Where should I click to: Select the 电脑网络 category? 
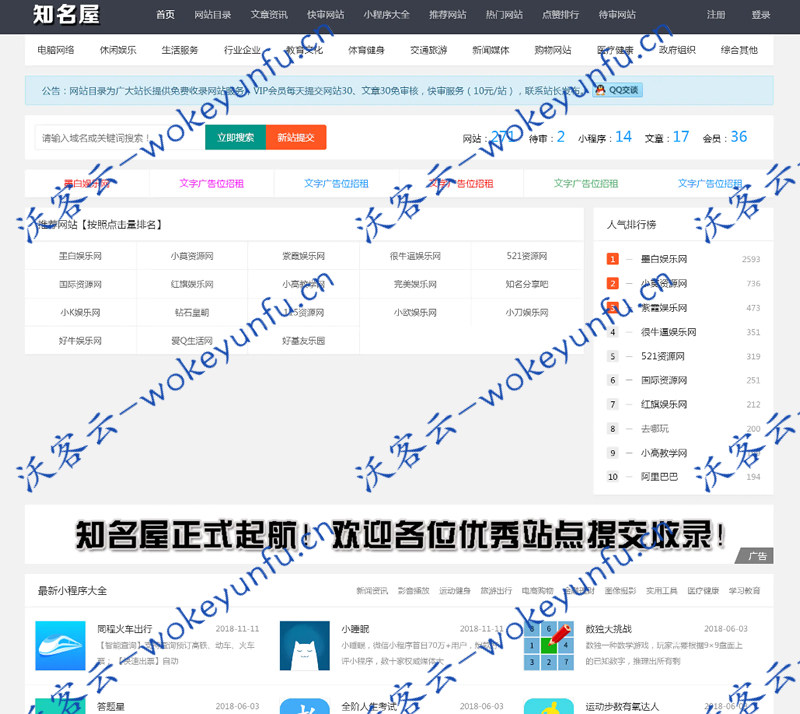(56, 50)
